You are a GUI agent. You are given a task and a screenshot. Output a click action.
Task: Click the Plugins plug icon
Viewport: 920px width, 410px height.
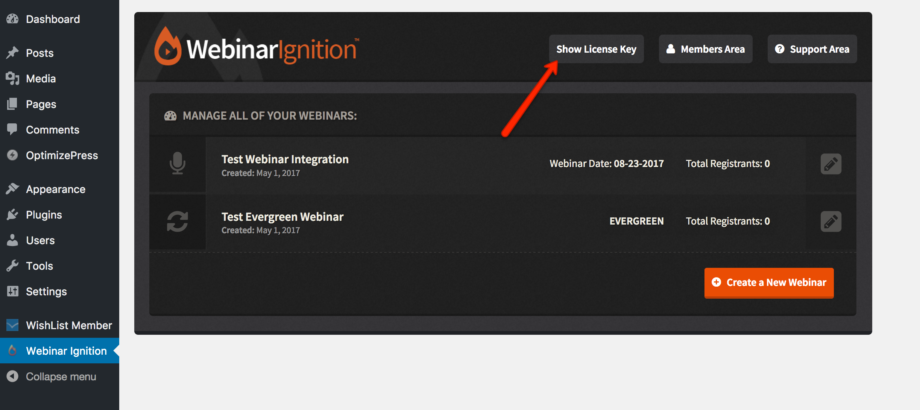(12, 215)
